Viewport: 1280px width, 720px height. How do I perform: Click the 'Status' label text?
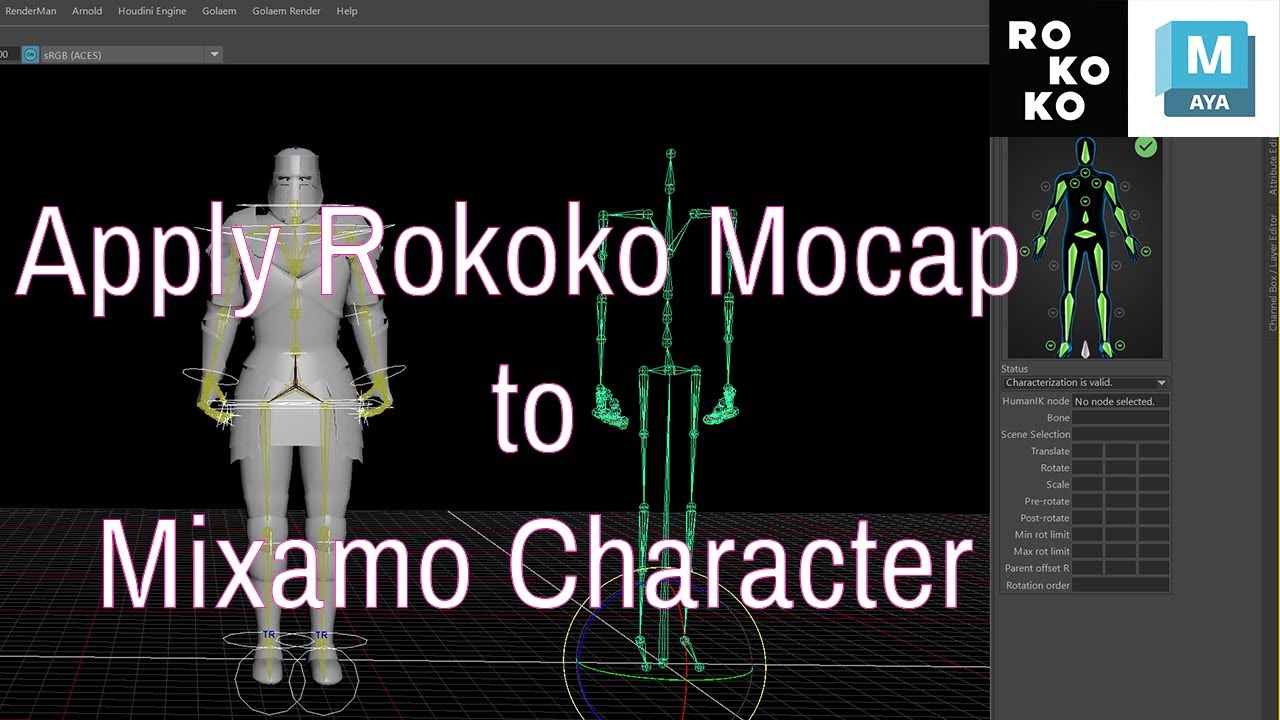[1014, 369]
